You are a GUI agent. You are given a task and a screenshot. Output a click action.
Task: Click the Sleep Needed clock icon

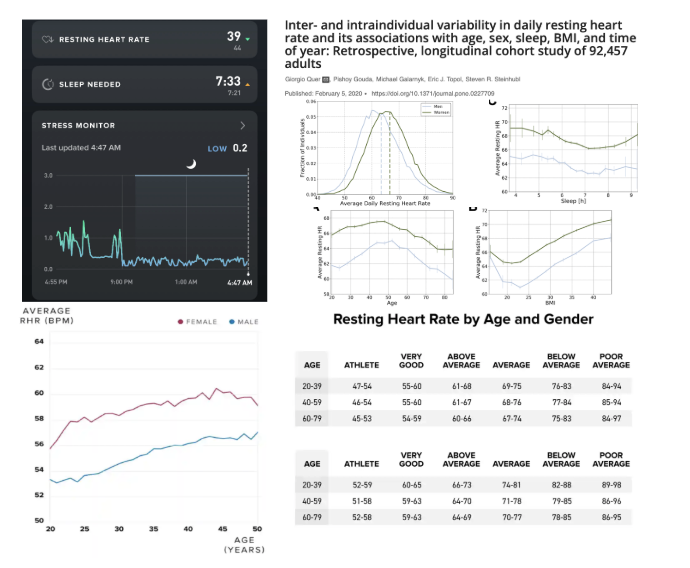click(x=47, y=85)
